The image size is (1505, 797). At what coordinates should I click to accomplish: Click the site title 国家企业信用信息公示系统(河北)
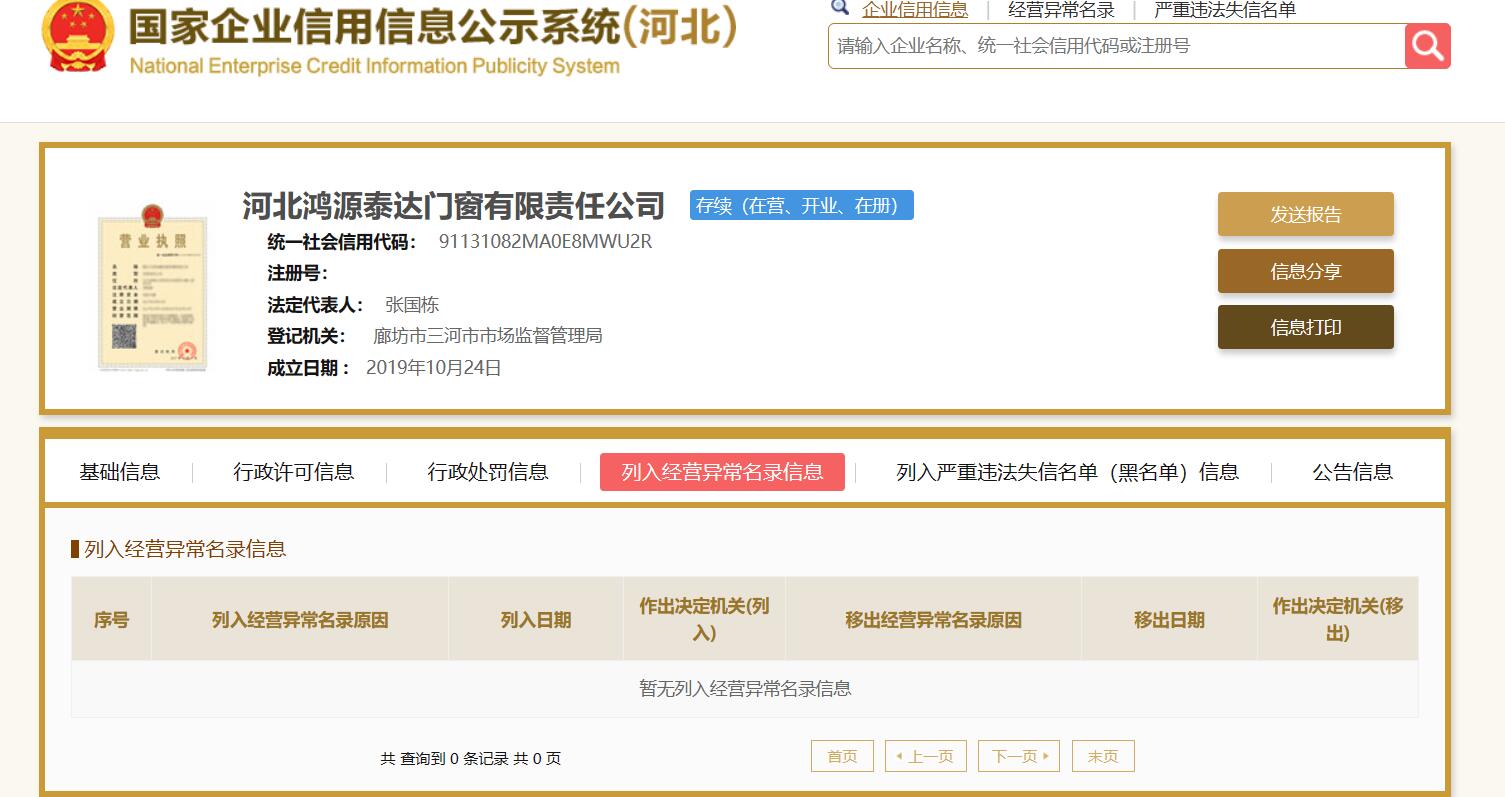click(x=432, y=28)
